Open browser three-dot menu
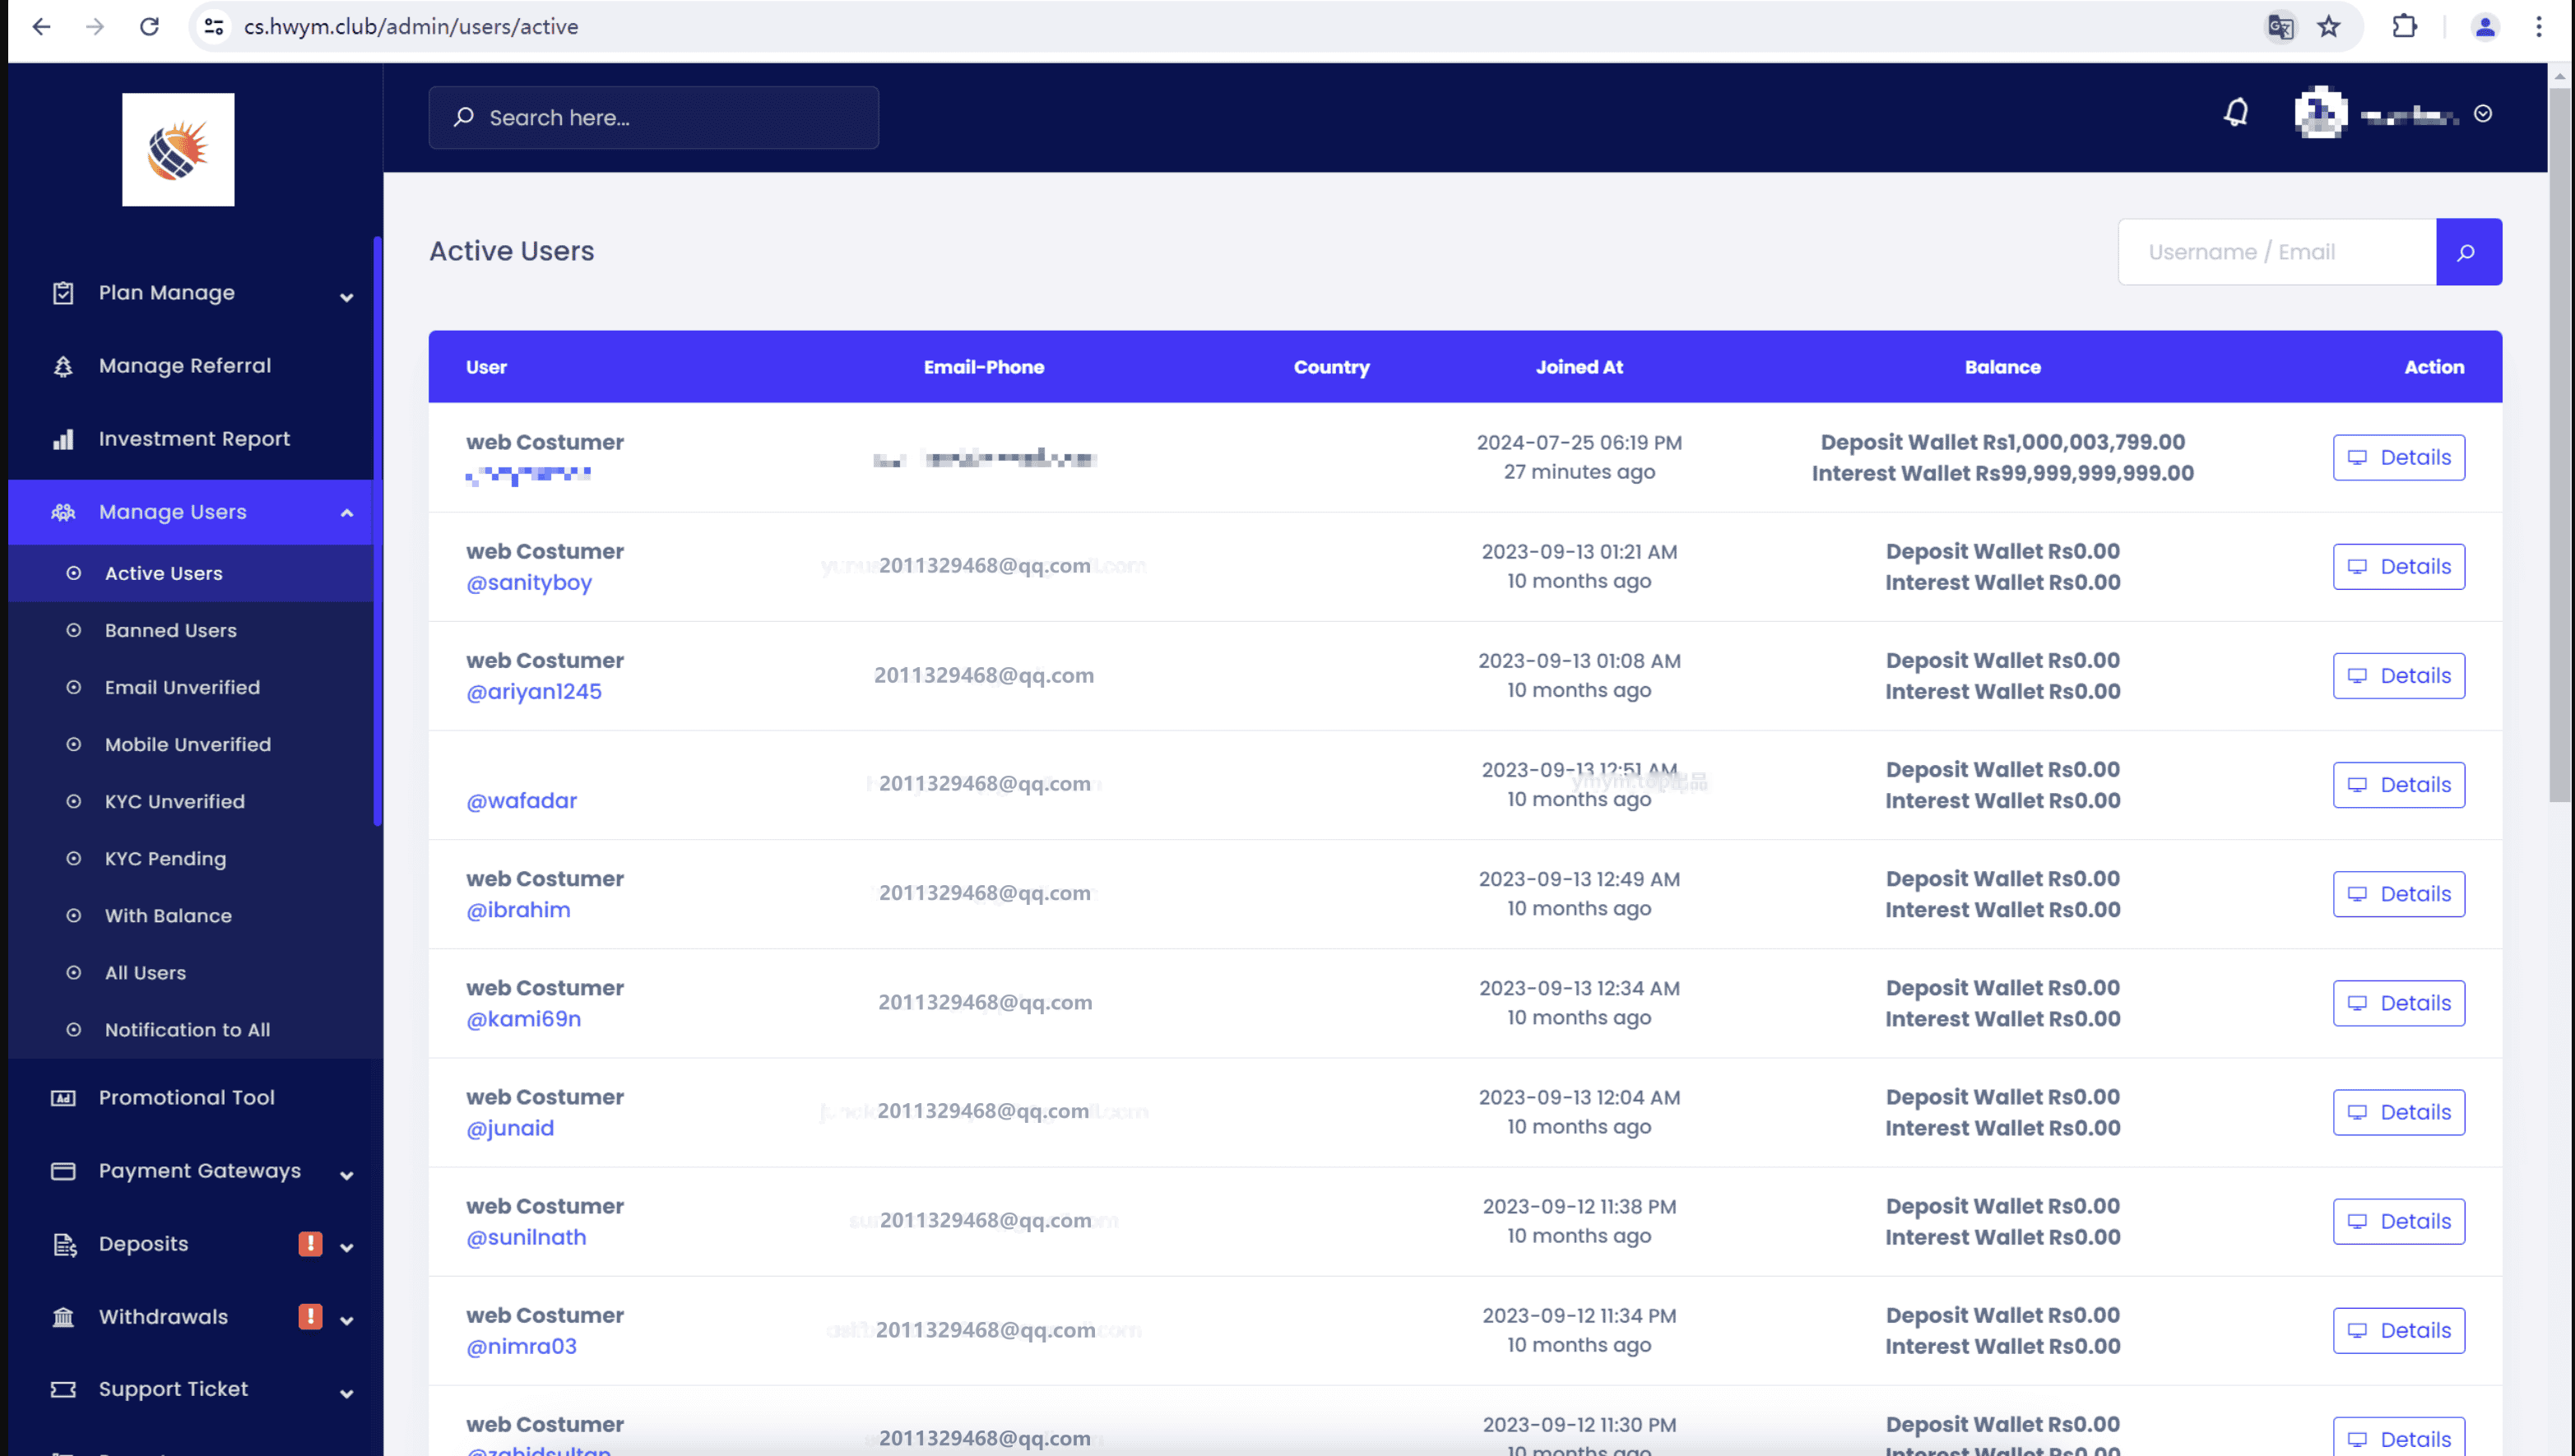 2538,27
